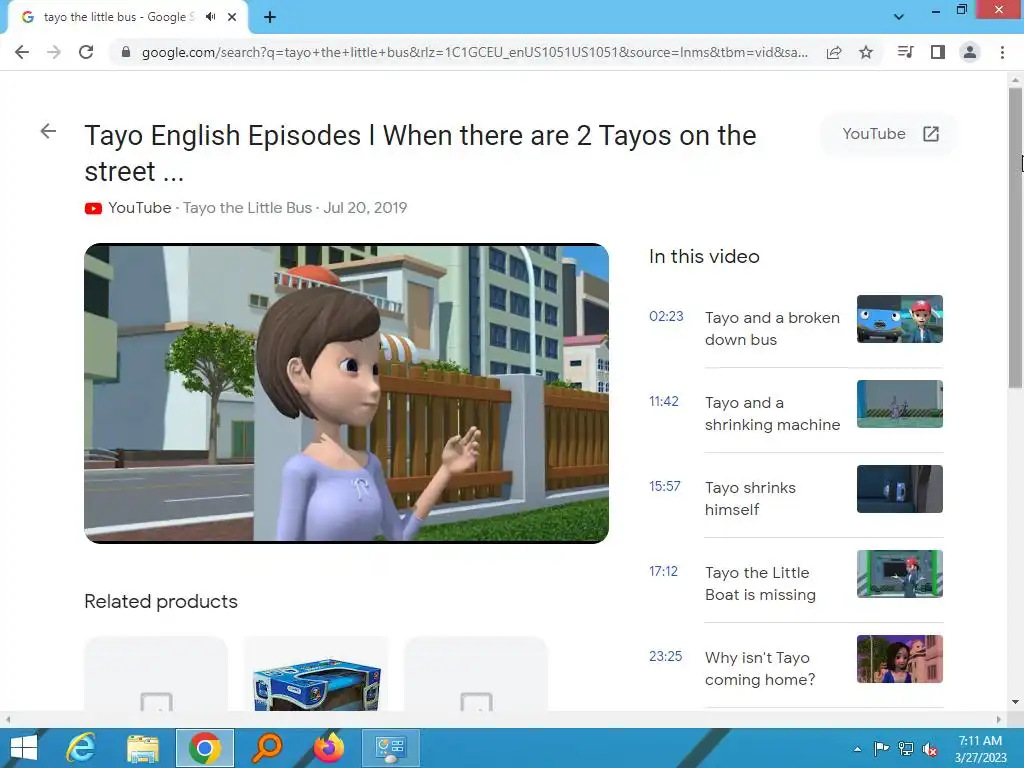1024x768 pixels.
Task: Open network tray icon
Action: 906,749
